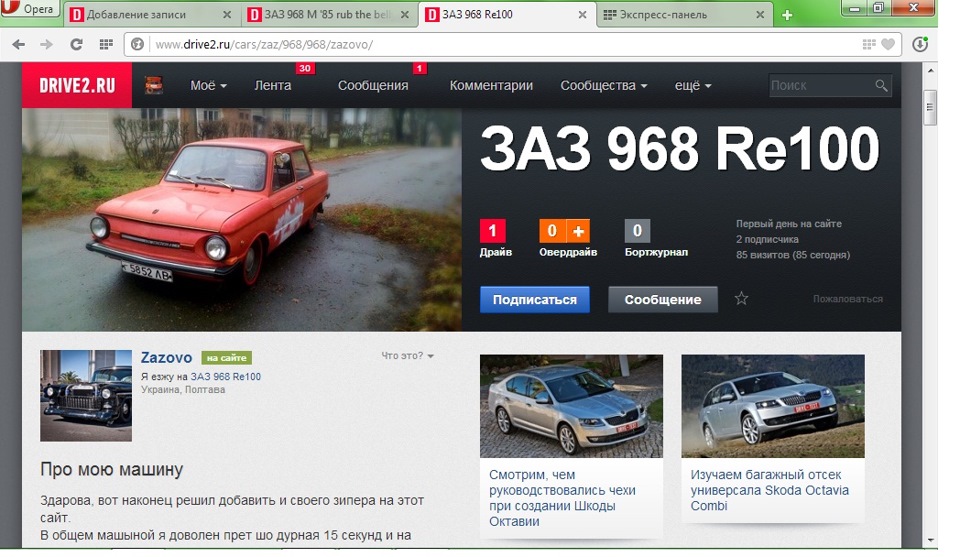This screenshot has height=557, width=960.
Task: Click the search magnifier icon
Action: pyautogui.click(x=881, y=86)
